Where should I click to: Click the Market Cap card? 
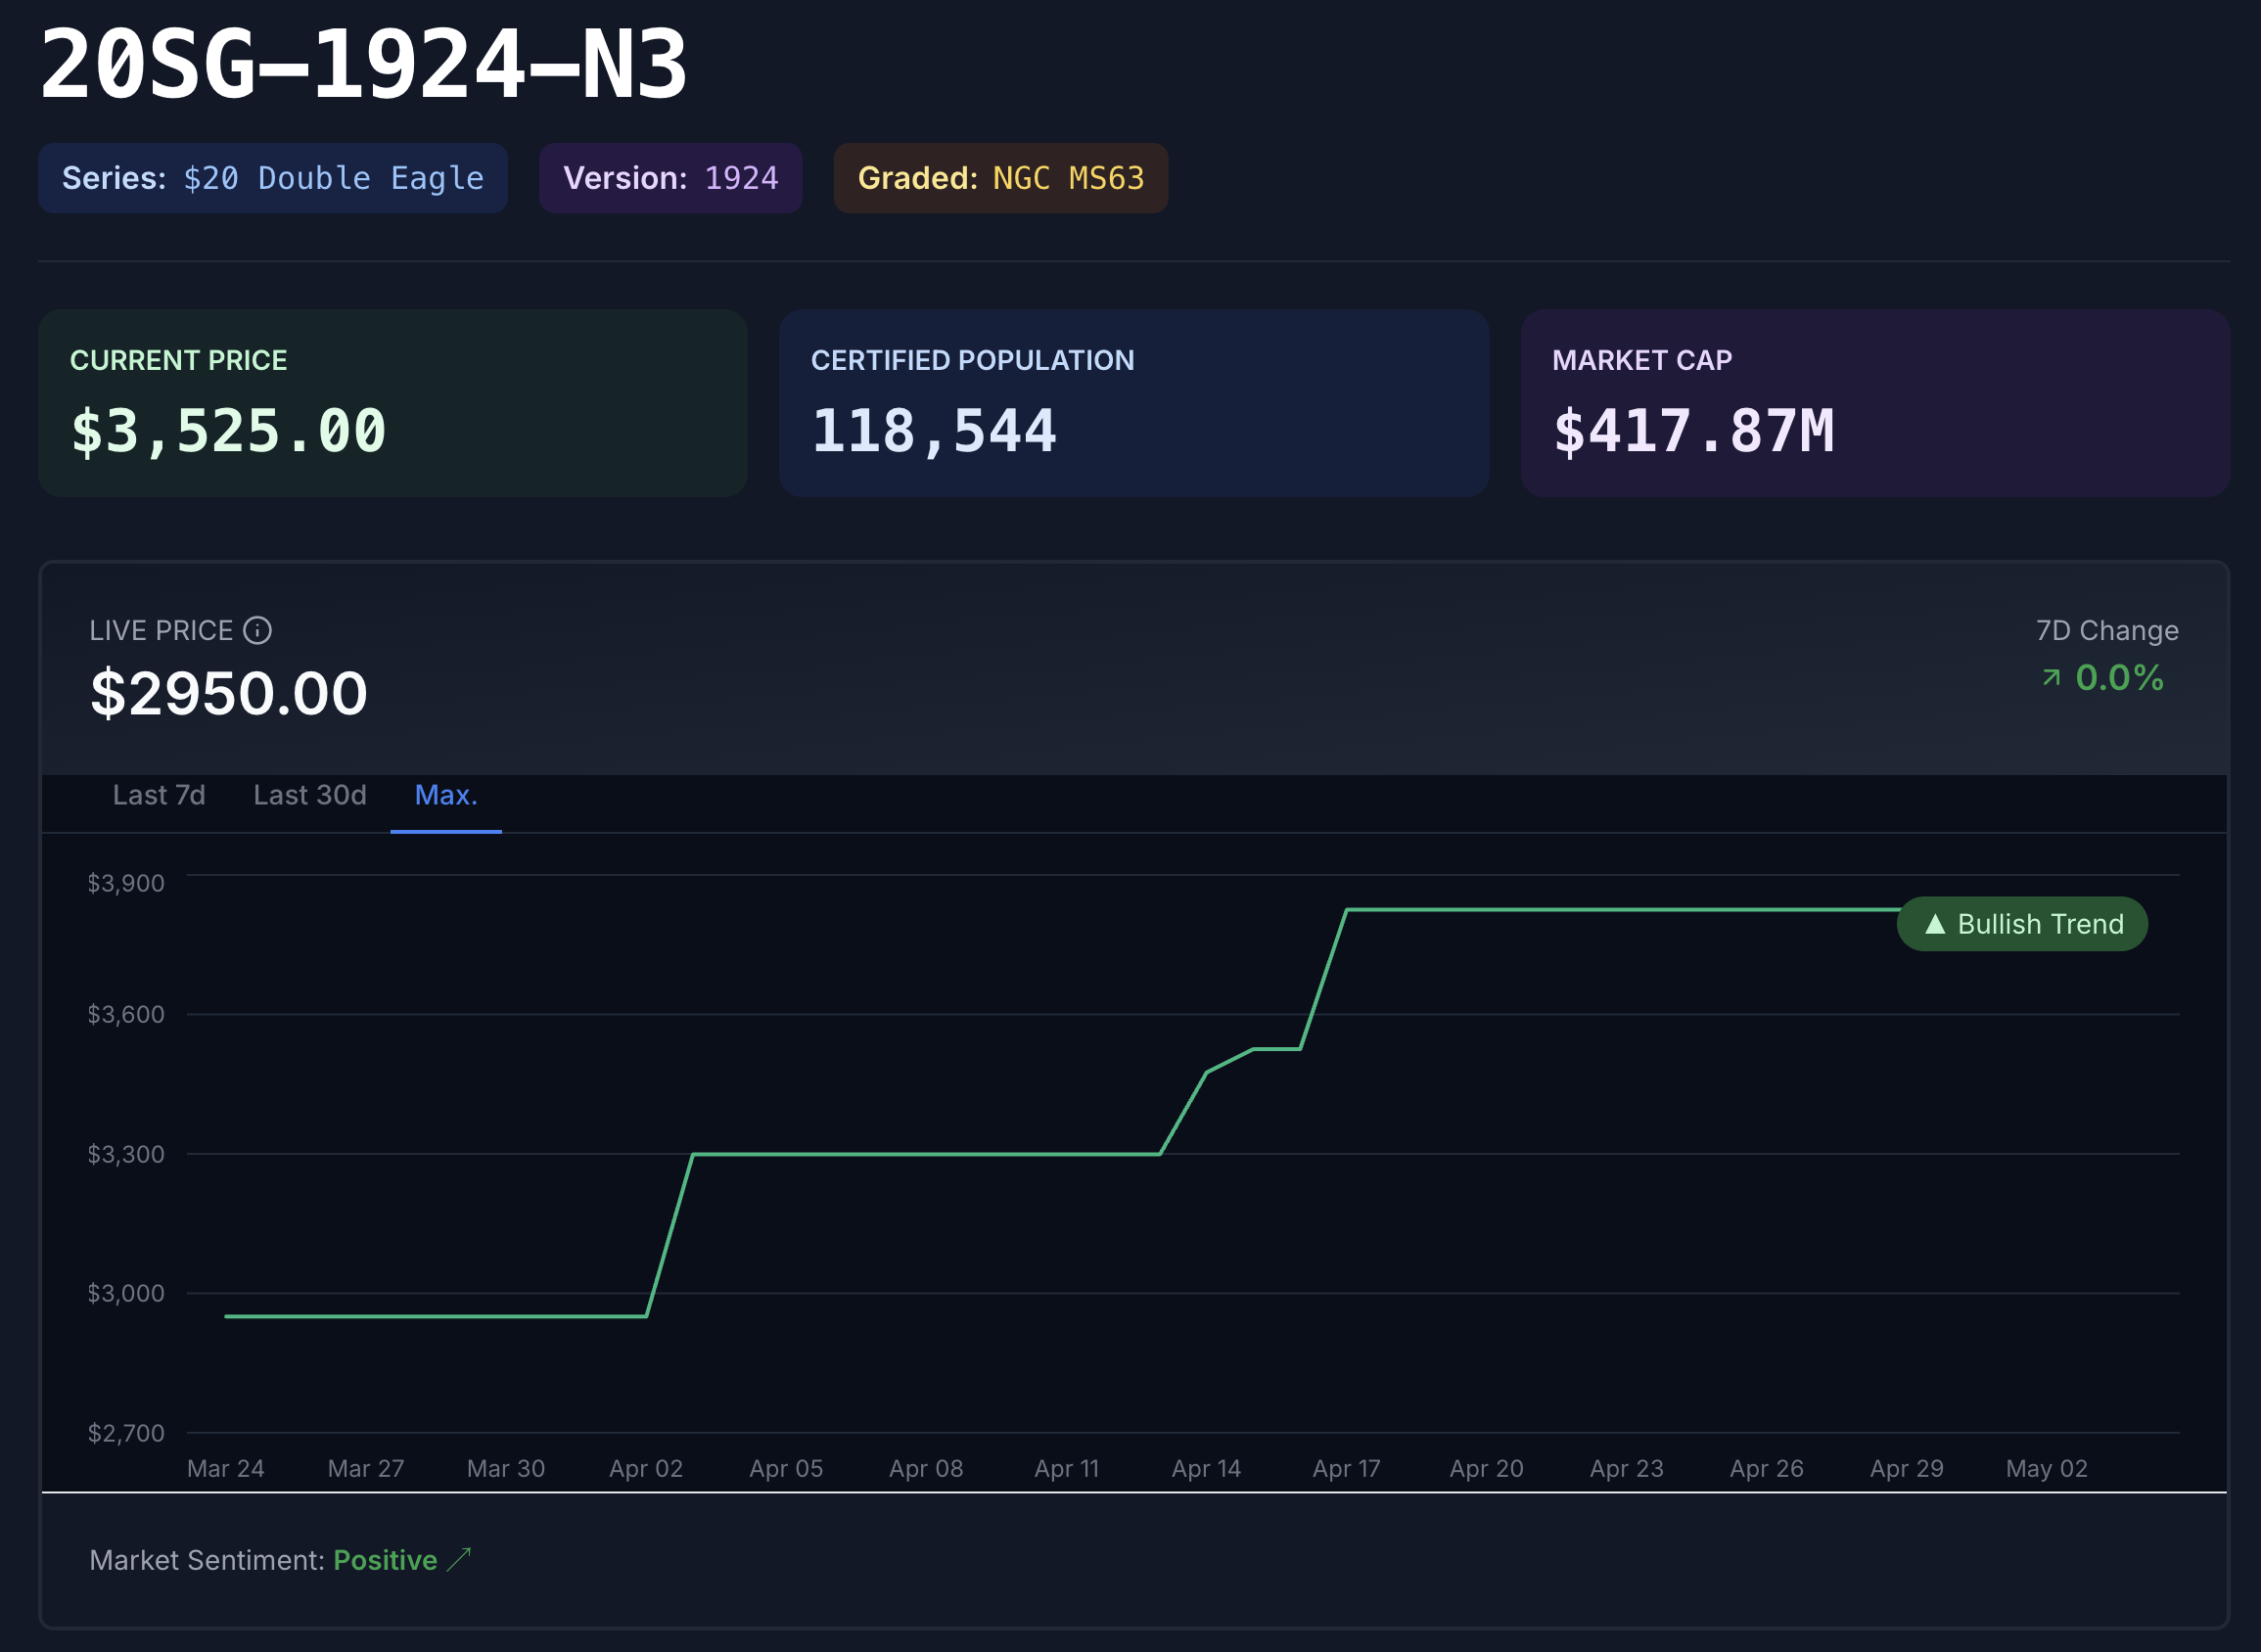(x=1875, y=403)
